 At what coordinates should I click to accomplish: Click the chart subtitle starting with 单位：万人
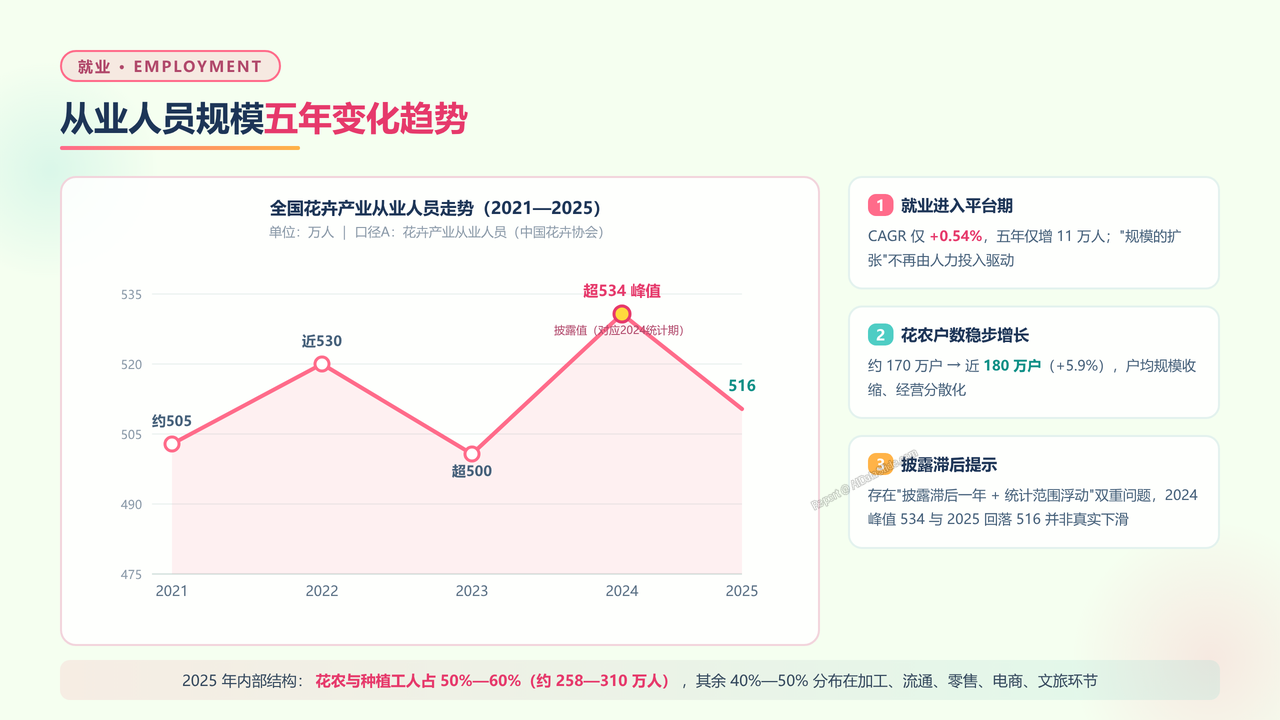436,232
